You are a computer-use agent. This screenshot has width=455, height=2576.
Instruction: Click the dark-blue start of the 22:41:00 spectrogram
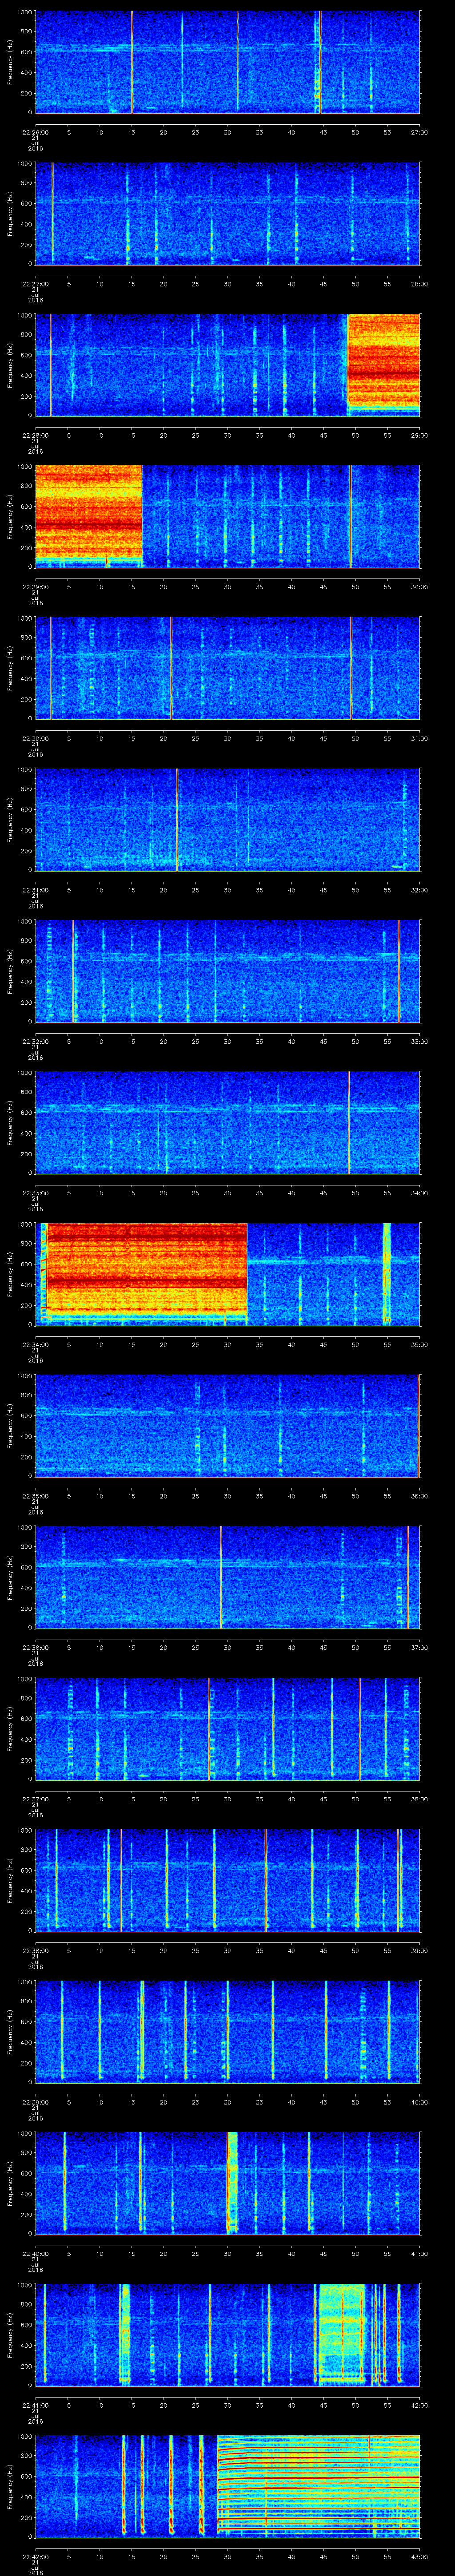tap(78, 2335)
